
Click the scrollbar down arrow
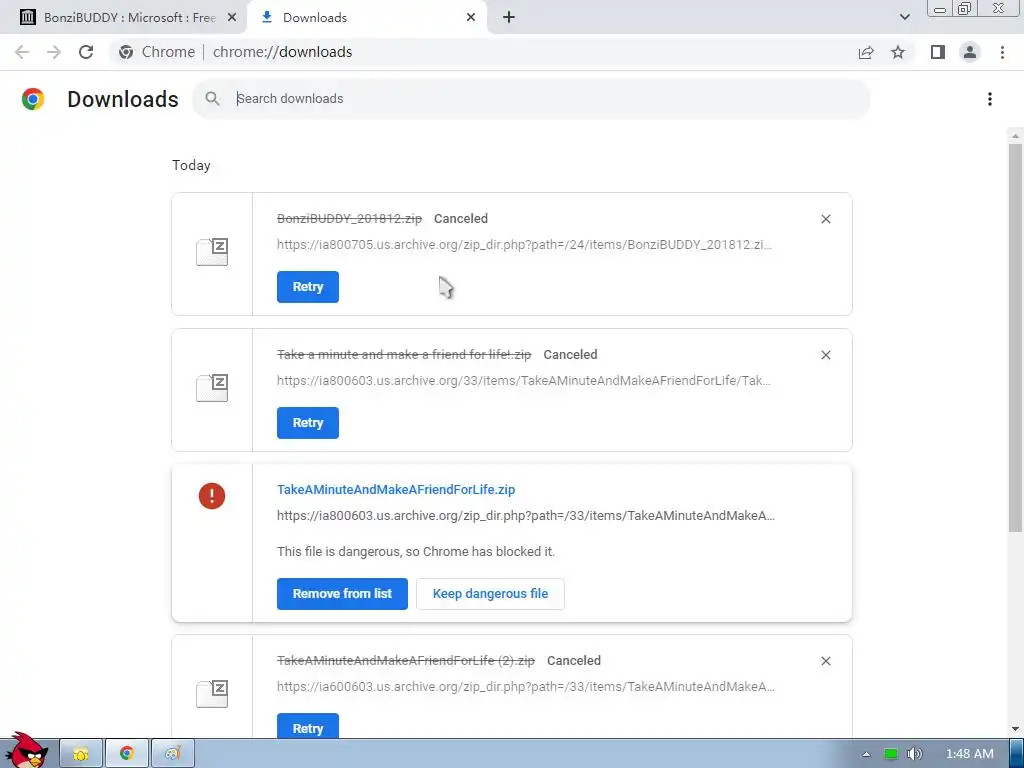(x=1015, y=729)
